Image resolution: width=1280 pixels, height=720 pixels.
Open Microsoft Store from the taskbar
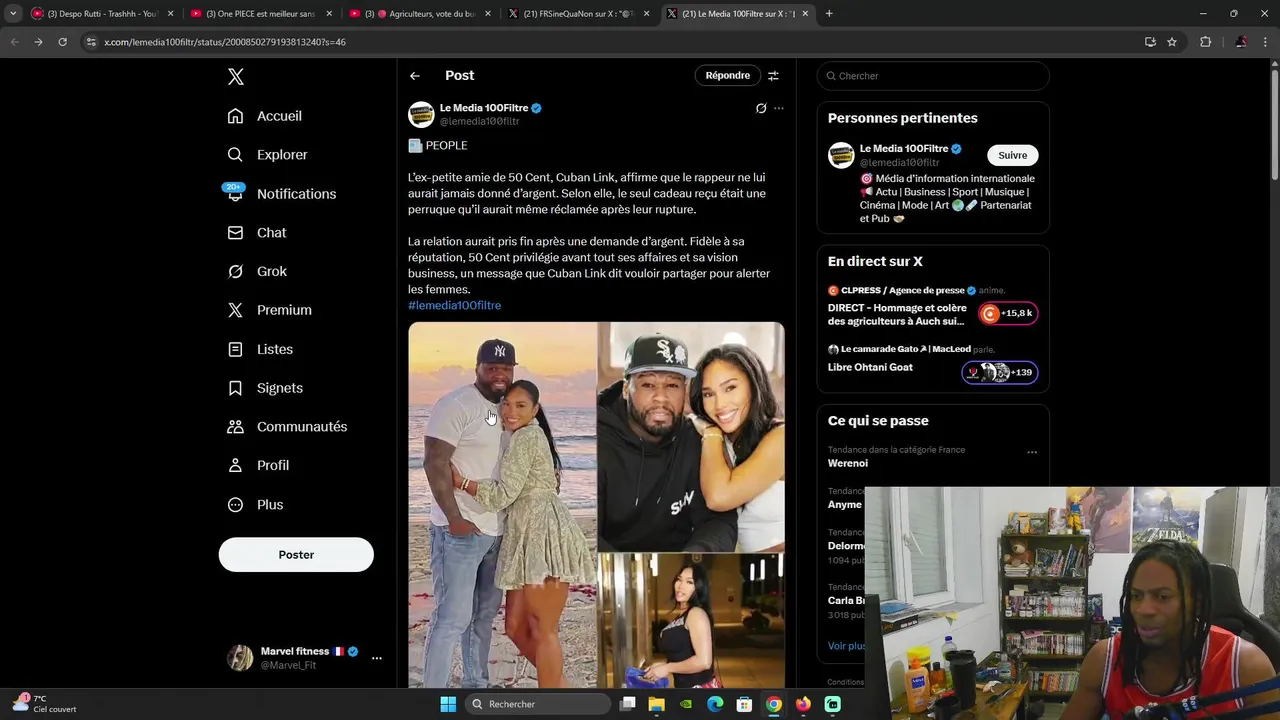(x=744, y=704)
